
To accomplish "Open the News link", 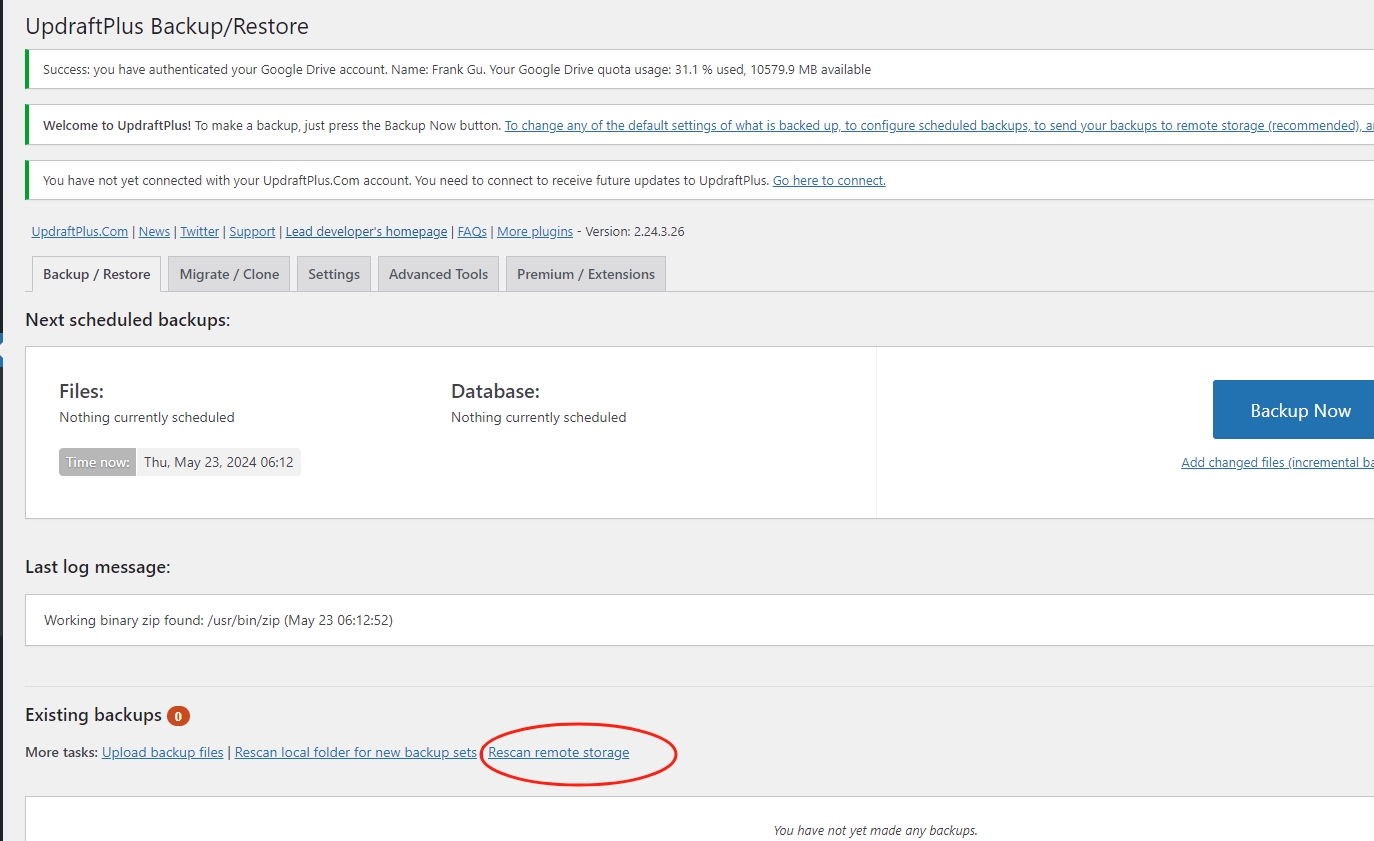I will tap(154, 231).
